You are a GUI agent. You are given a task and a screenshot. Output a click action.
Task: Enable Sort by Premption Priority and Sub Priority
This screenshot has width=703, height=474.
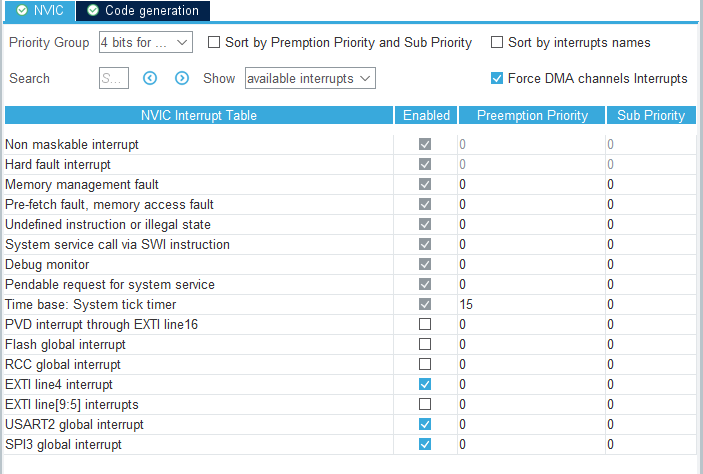pos(214,43)
